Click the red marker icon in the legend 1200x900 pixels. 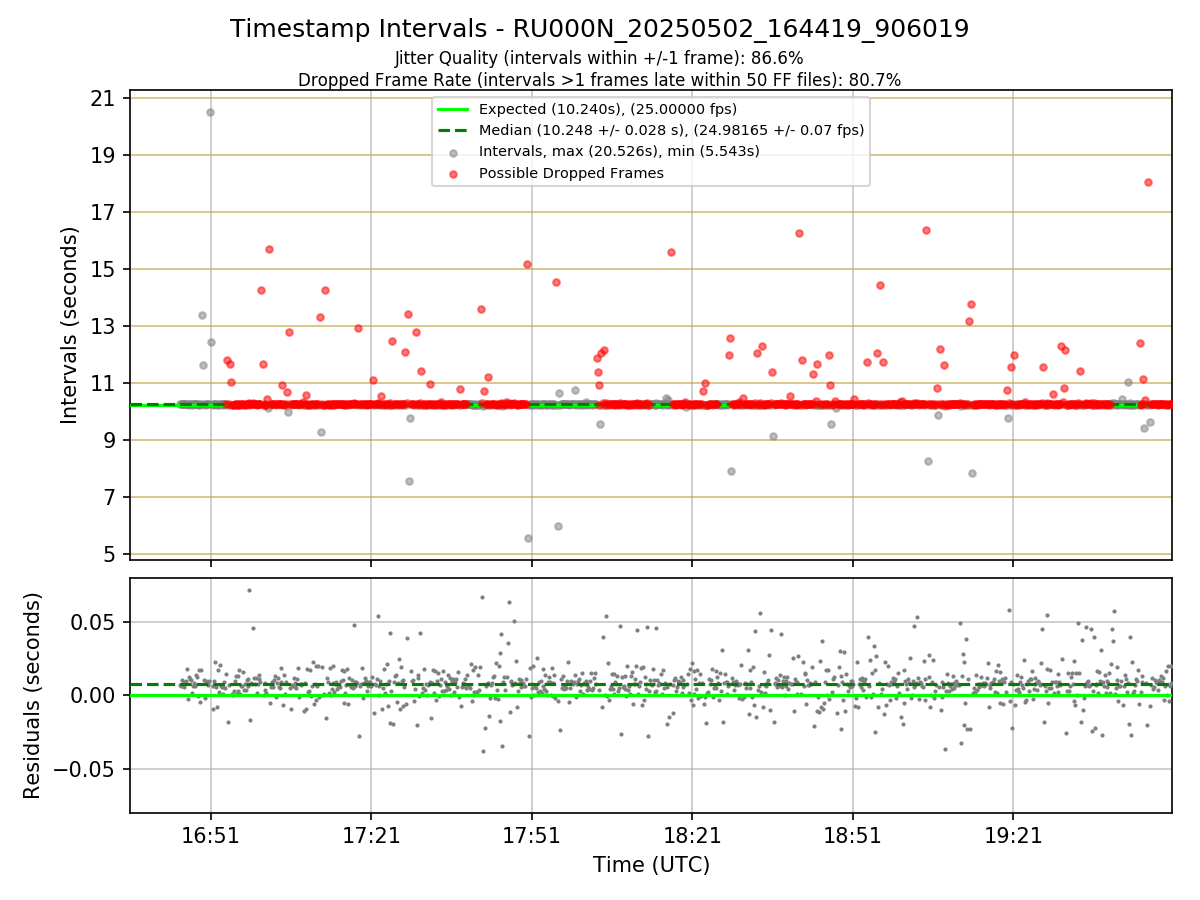(x=454, y=173)
